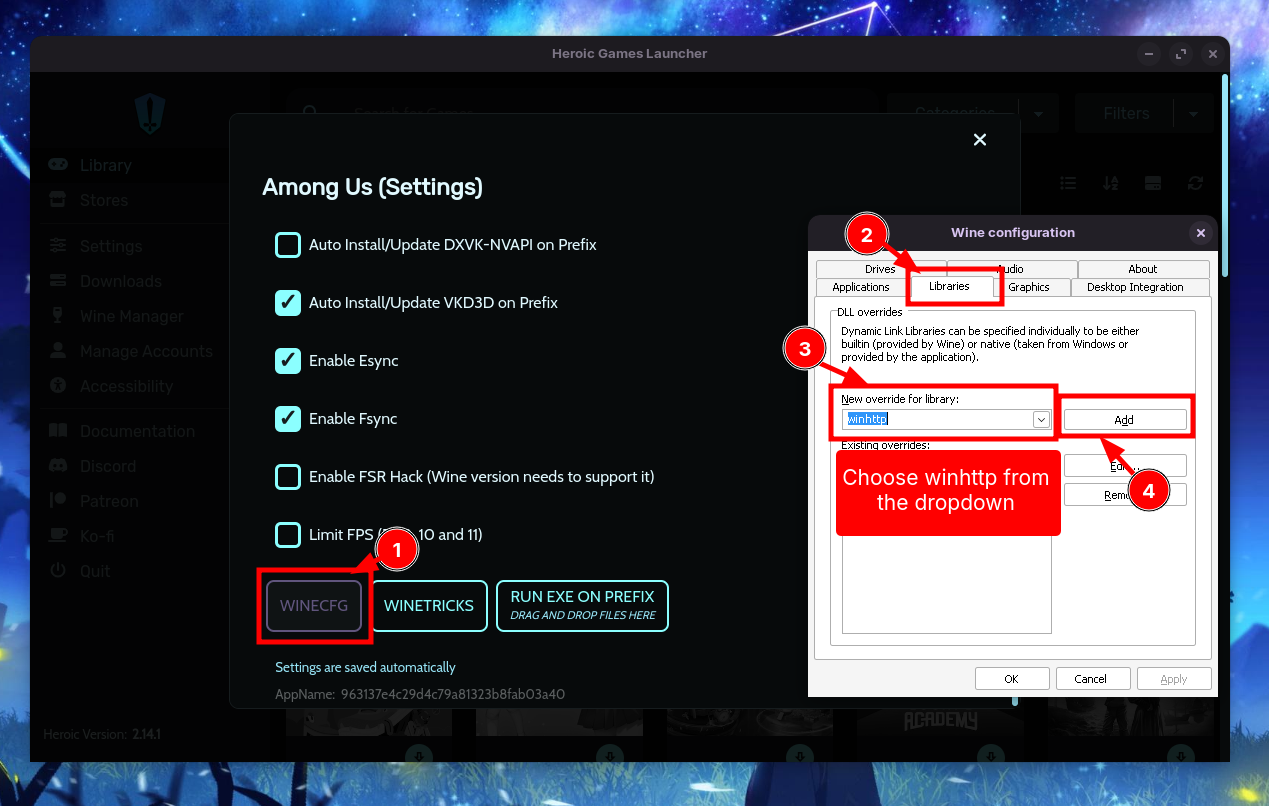Click the 'Heroic Version: 2.14.1' label
The width and height of the screenshot is (1269, 806).
102,734
